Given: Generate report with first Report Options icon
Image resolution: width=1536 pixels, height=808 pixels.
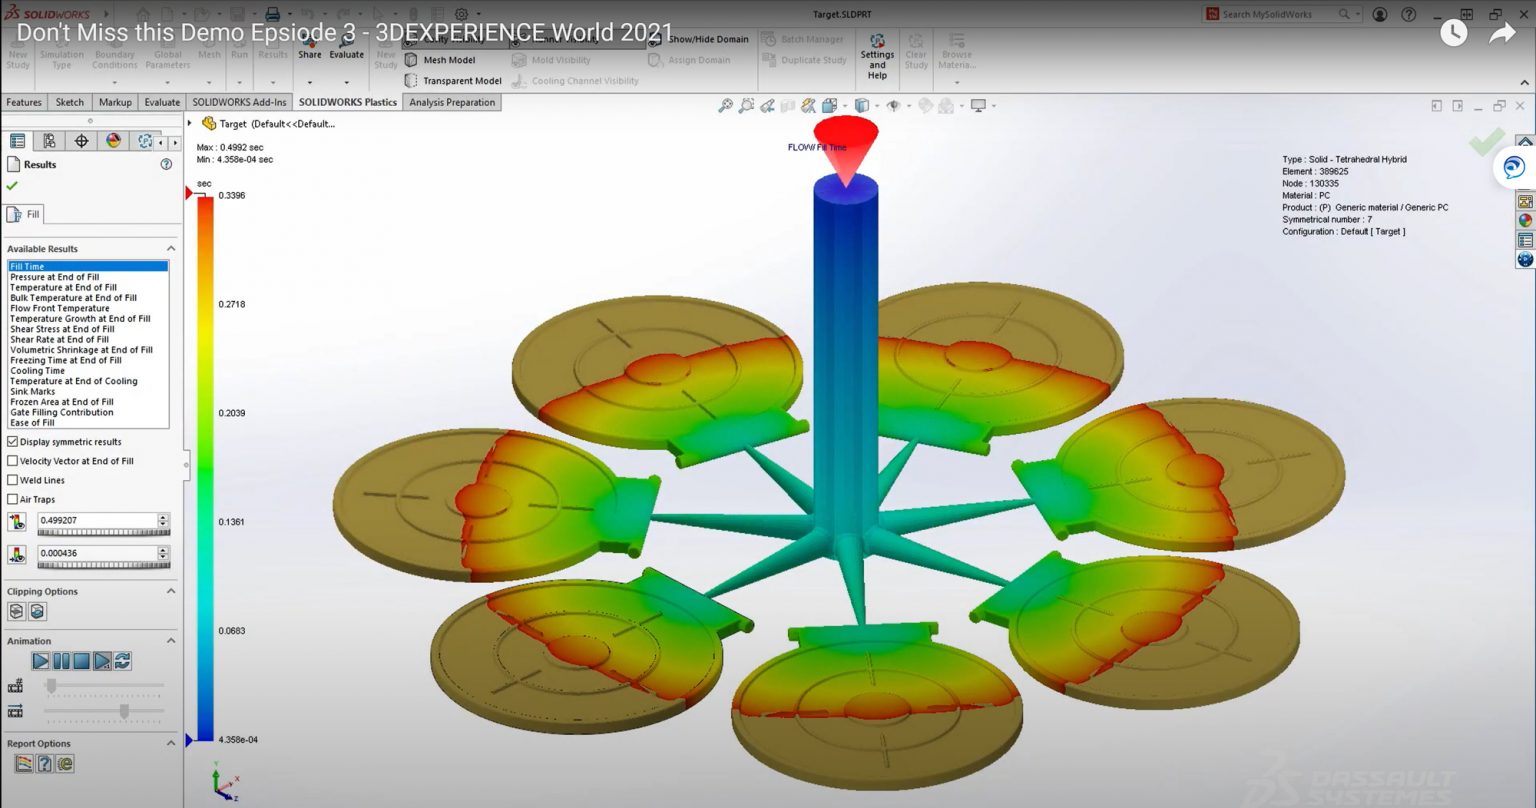Looking at the screenshot, I should pos(24,764).
